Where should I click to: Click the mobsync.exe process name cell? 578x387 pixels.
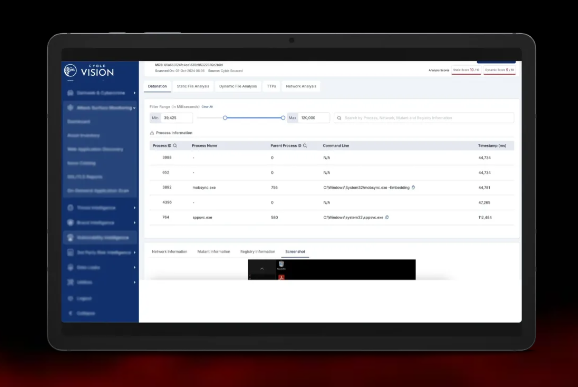point(204,188)
